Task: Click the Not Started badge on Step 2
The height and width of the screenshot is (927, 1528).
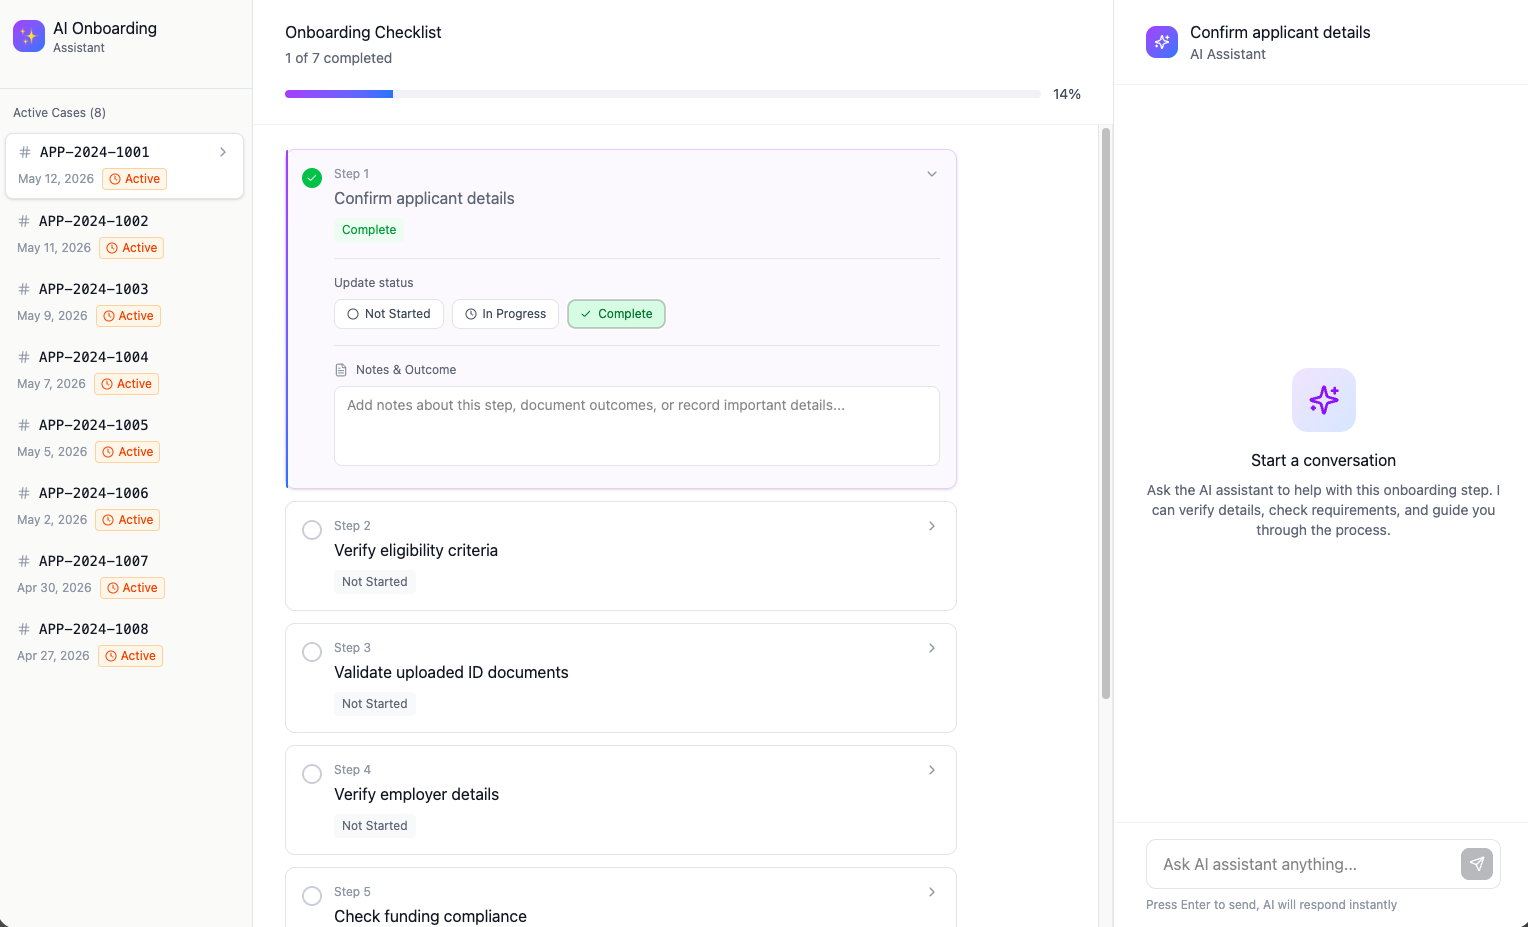Action: (x=375, y=582)
